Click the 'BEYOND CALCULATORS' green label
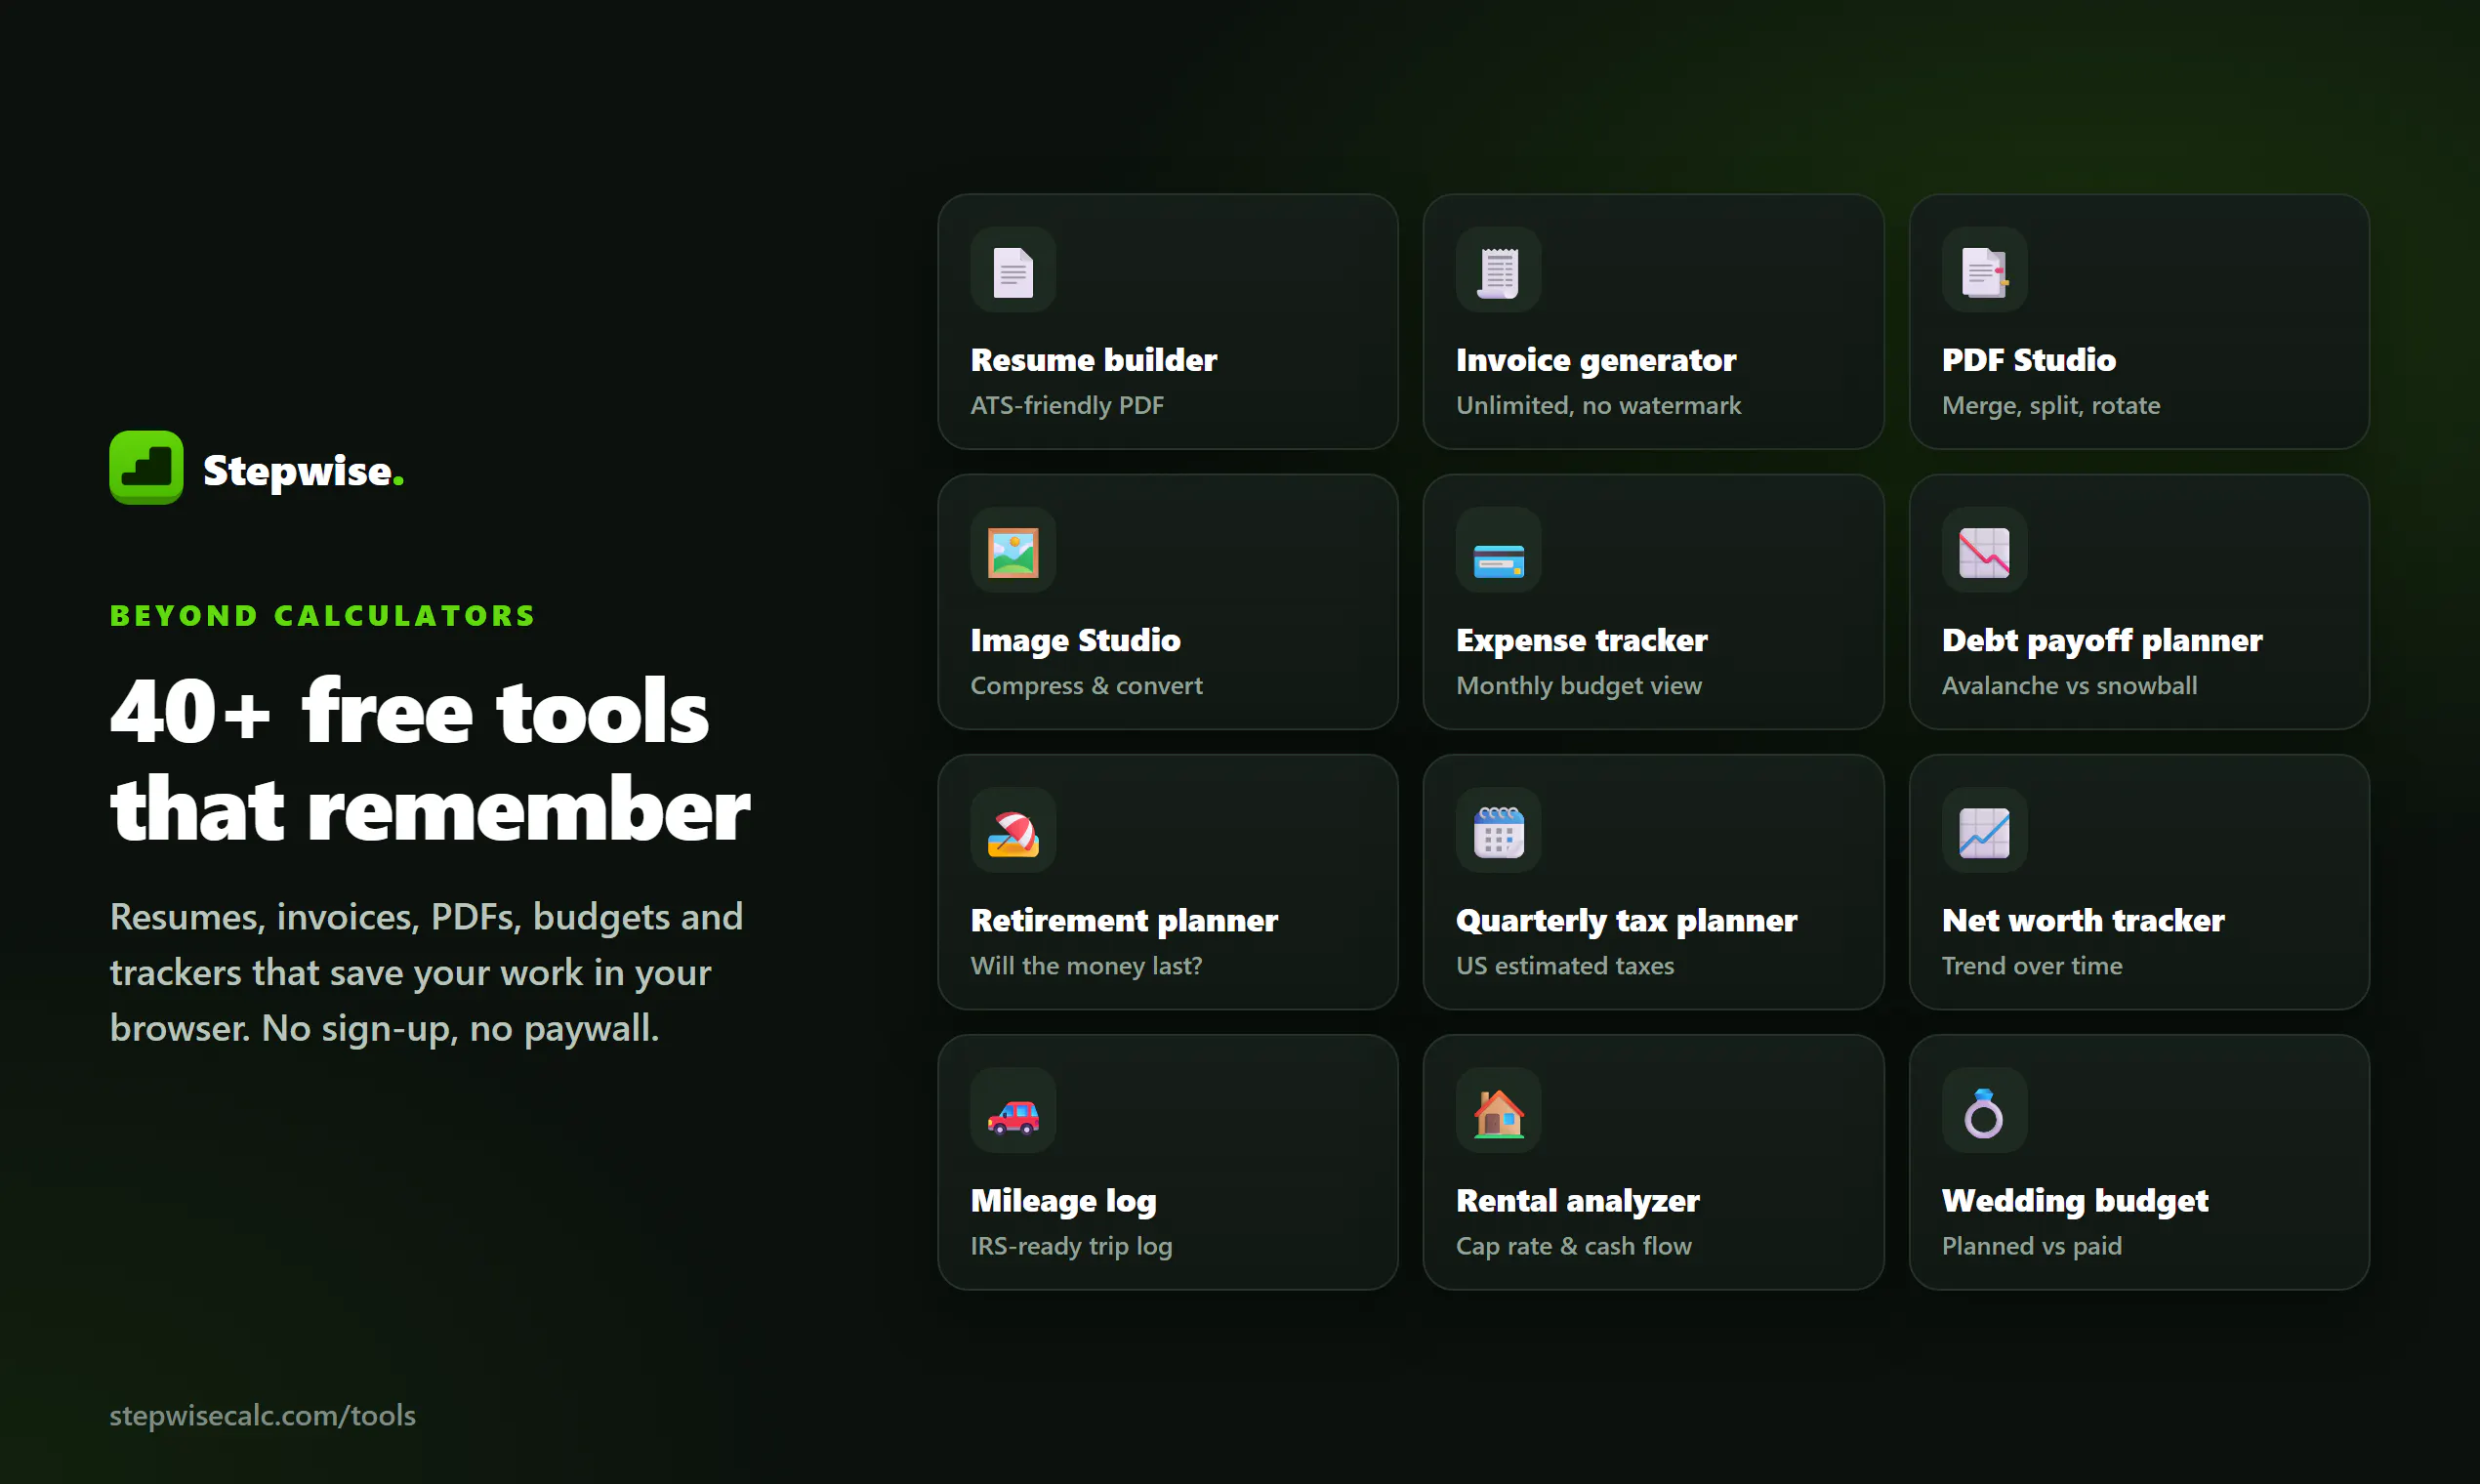This screenshot has height=1484, width=2480. [323, 615]
